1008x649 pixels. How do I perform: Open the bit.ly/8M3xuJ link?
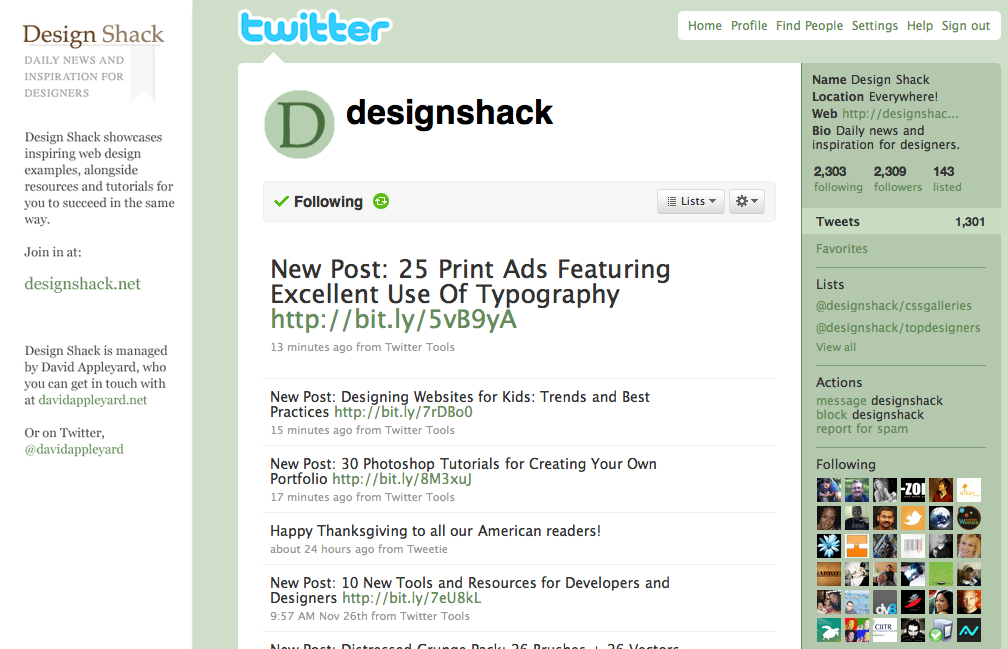402,479
